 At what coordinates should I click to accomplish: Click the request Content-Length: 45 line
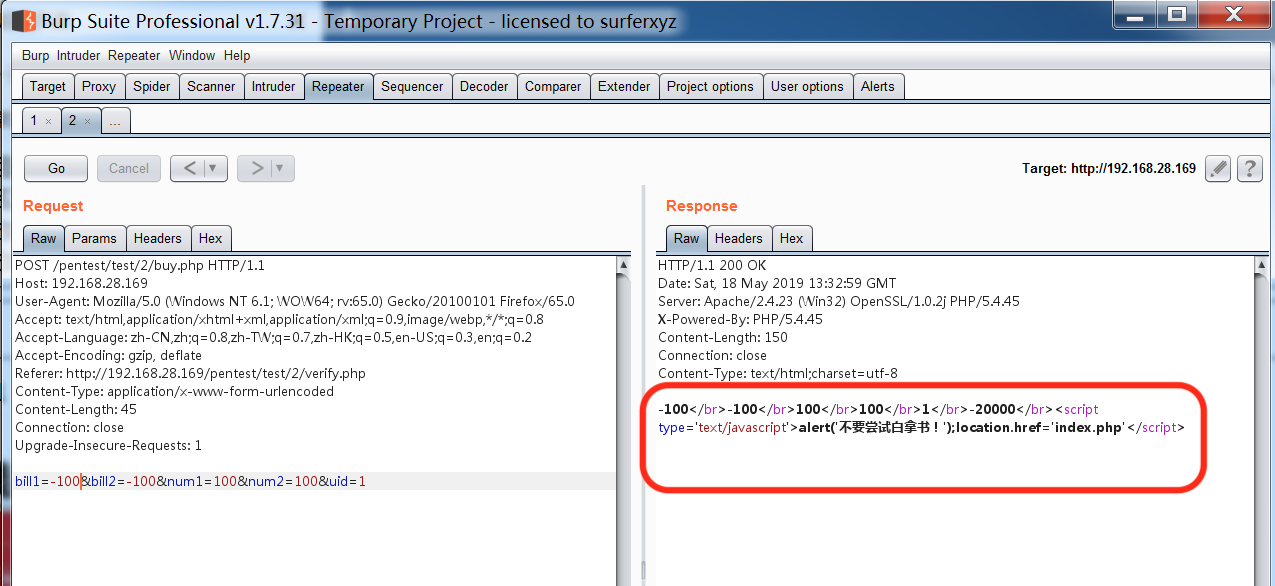pyautogui.click(x=76, y=409)
